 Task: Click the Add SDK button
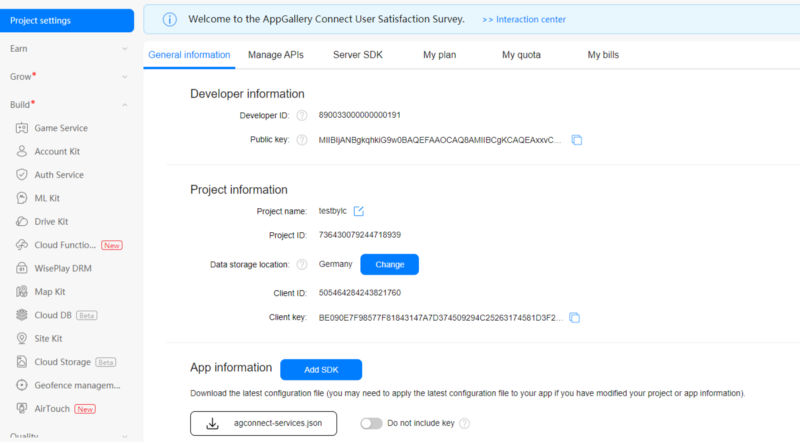(x=321, y=370)
